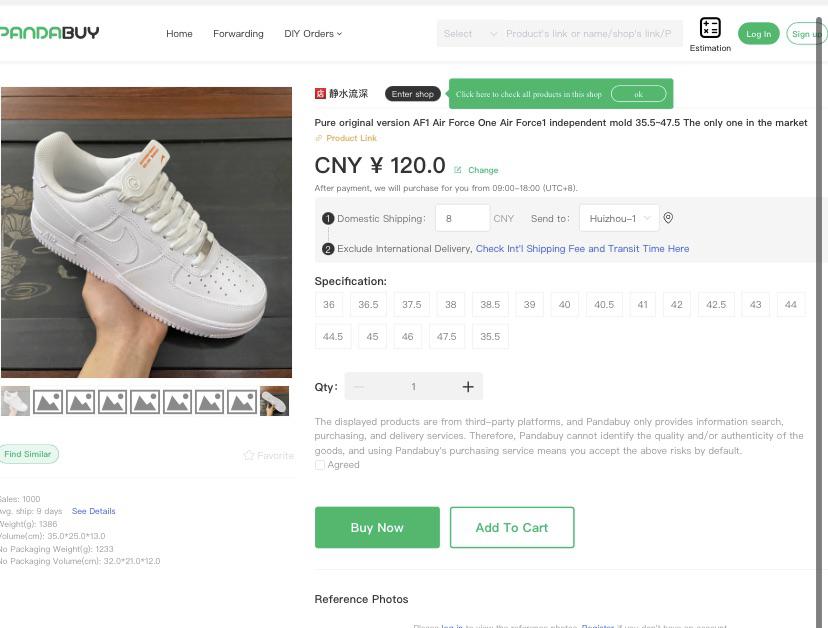Open the Send to Huizhou-1 dropdown

coord(619,218)
